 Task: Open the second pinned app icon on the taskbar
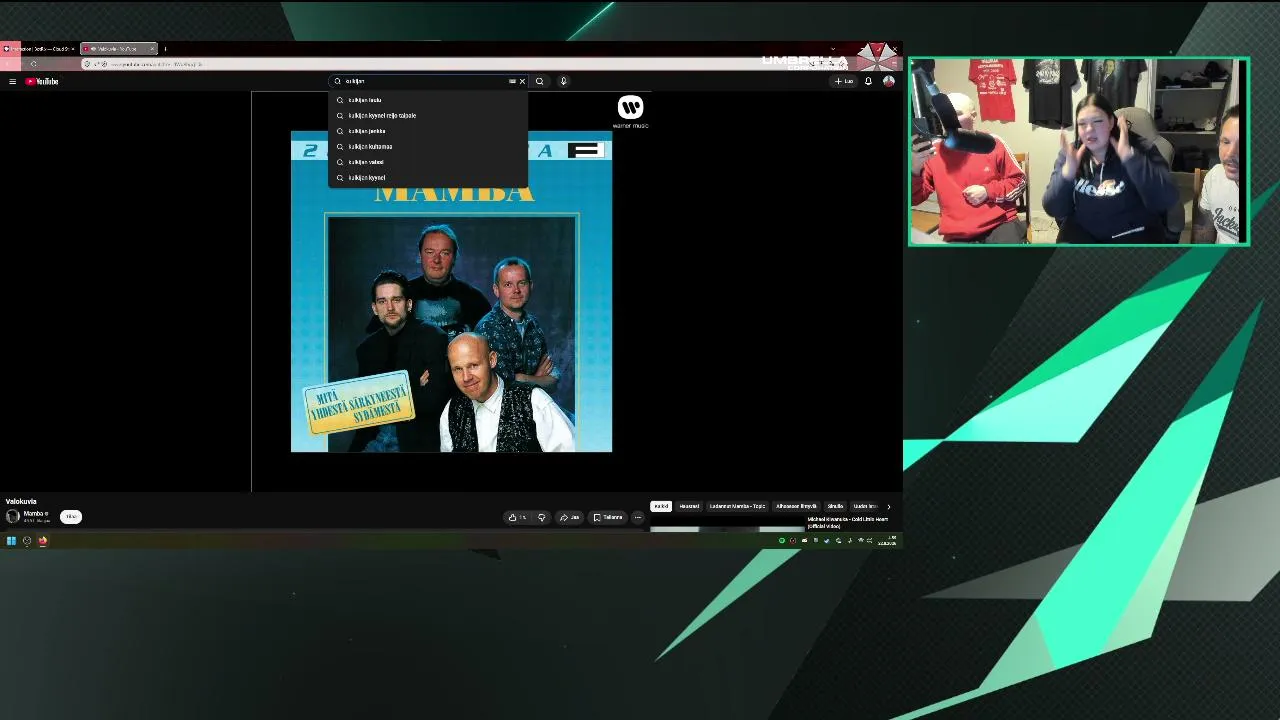27,541
